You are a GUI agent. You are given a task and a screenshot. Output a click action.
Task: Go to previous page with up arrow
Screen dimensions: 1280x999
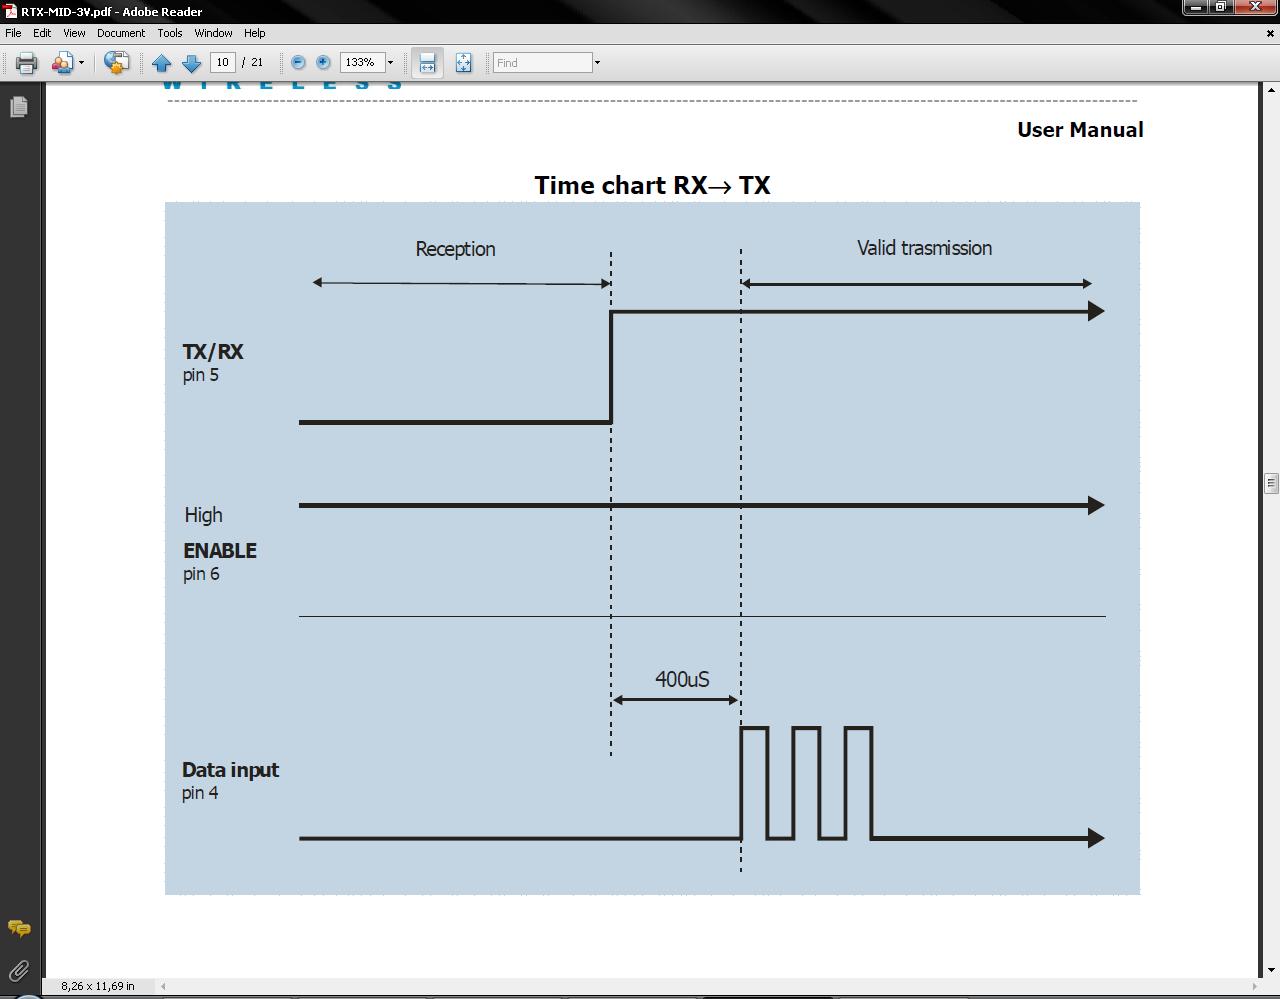(x=162, y=63)
